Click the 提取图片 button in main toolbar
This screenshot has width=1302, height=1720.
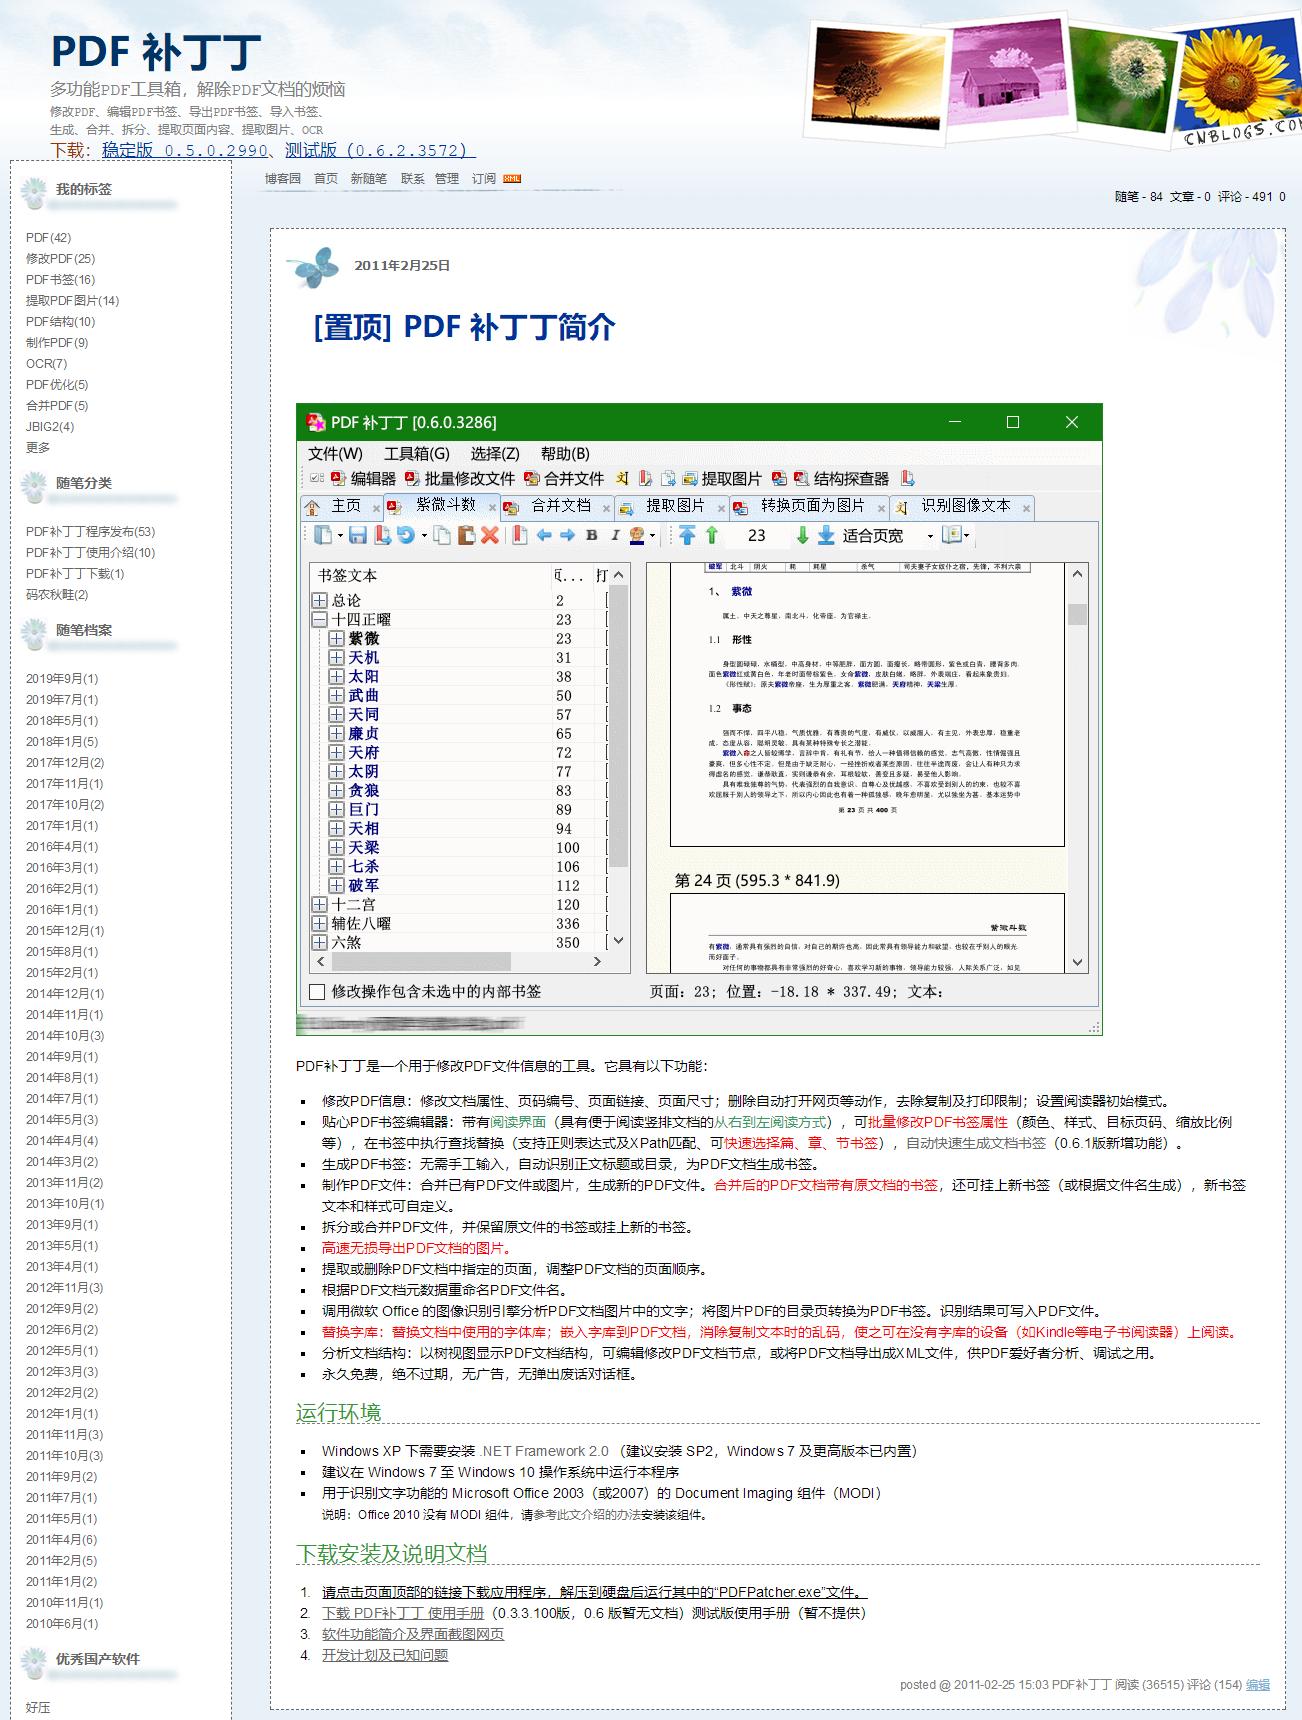pyautogui.click(x=722, y=479)
